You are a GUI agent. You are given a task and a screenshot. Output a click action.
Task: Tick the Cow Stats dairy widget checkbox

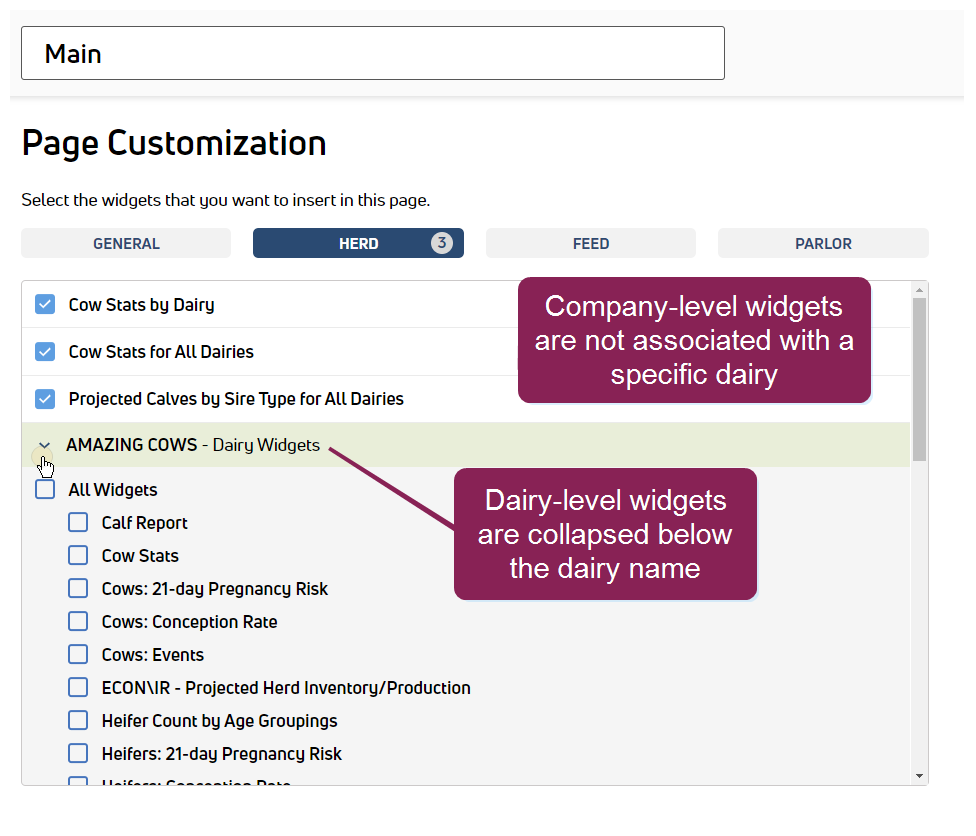(x=78, y=556)
